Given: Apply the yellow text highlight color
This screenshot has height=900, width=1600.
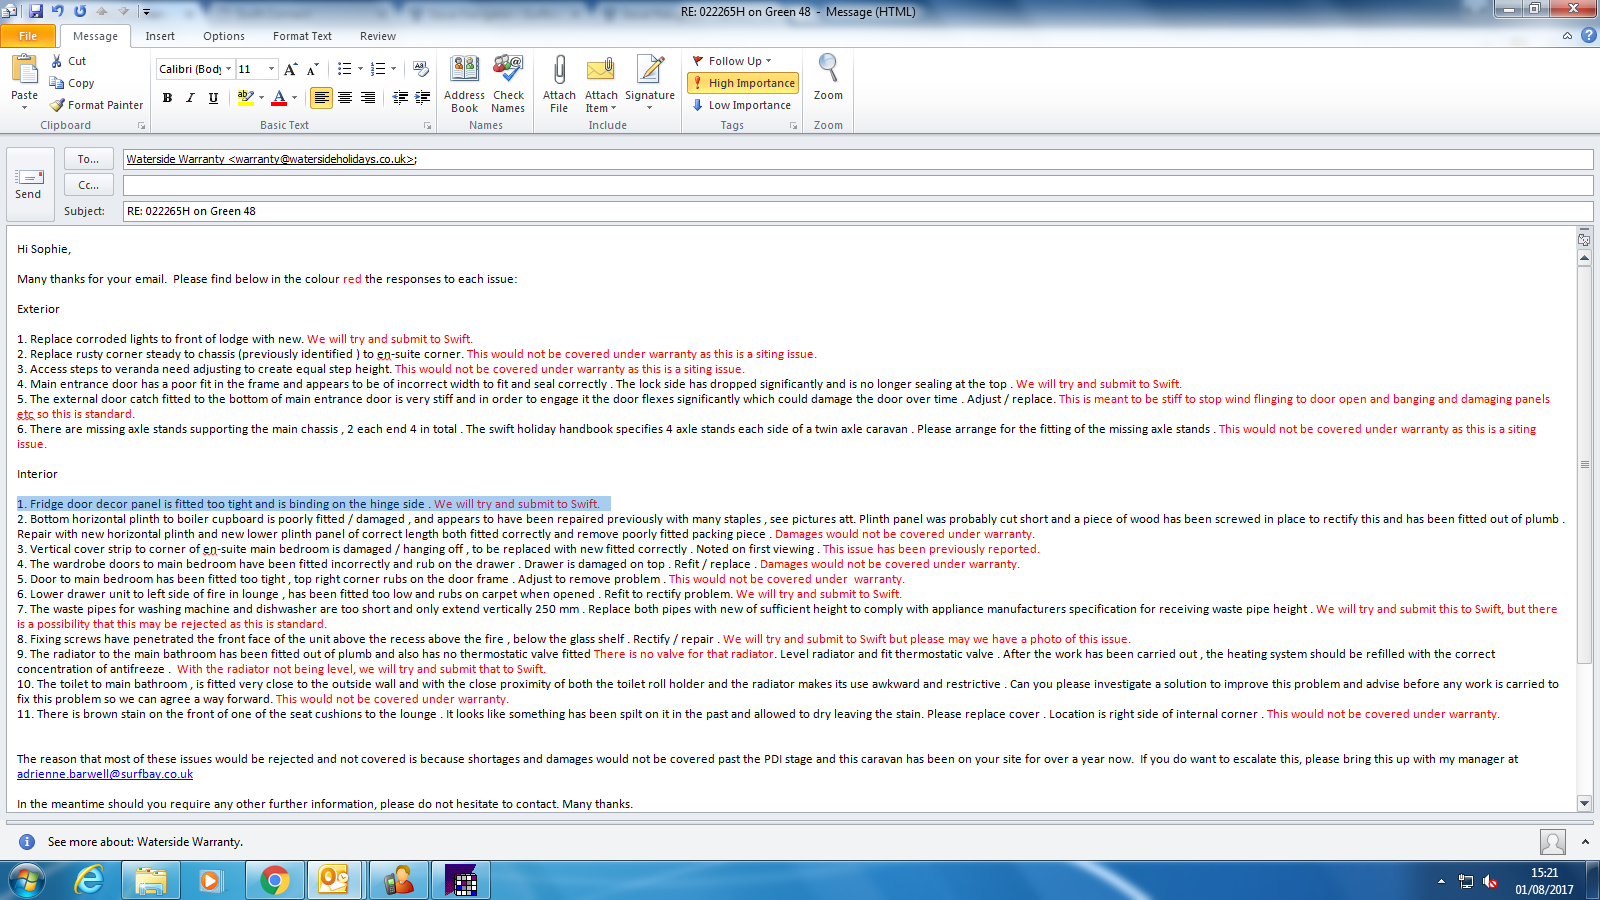Looking at the screenshot, I should tap(245, 97).
